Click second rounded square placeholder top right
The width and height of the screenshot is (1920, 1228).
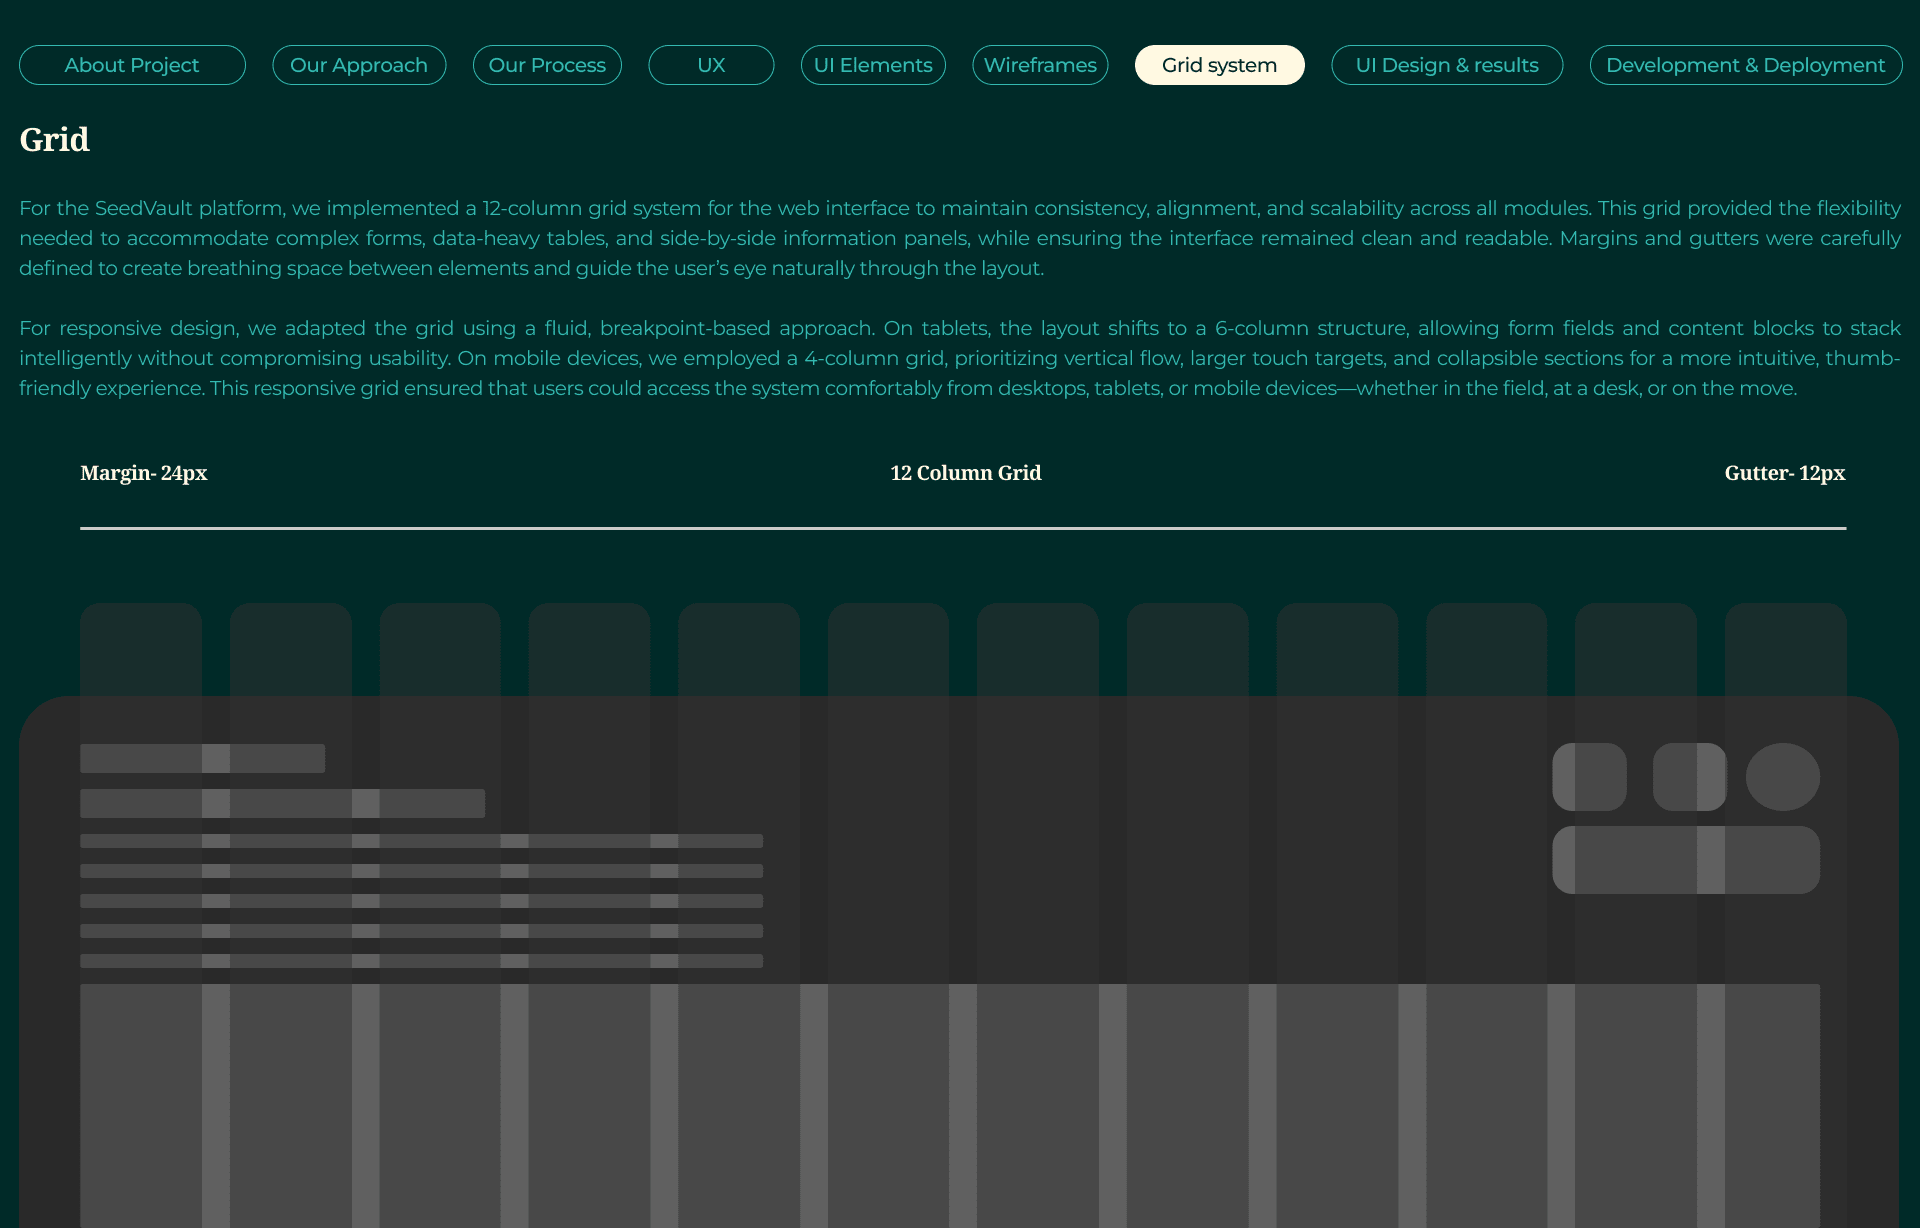pyautogui.click(x=1689, y=777)
